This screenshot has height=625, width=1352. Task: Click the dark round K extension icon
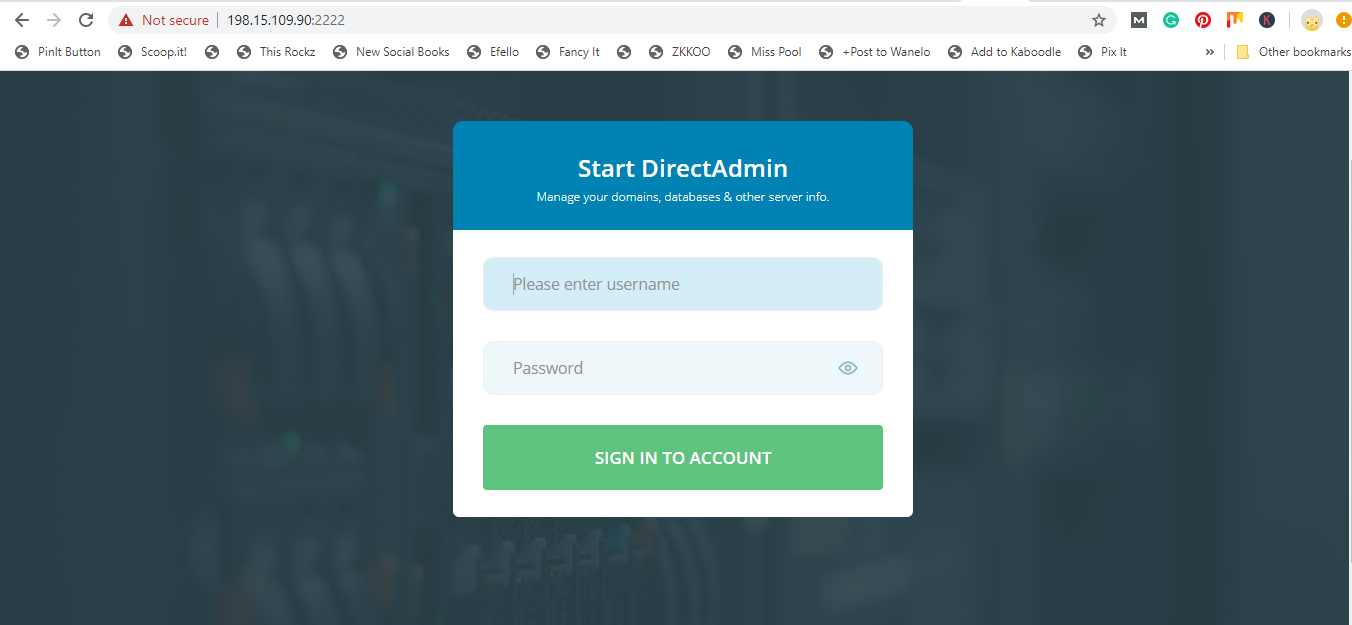point(1267,20)
